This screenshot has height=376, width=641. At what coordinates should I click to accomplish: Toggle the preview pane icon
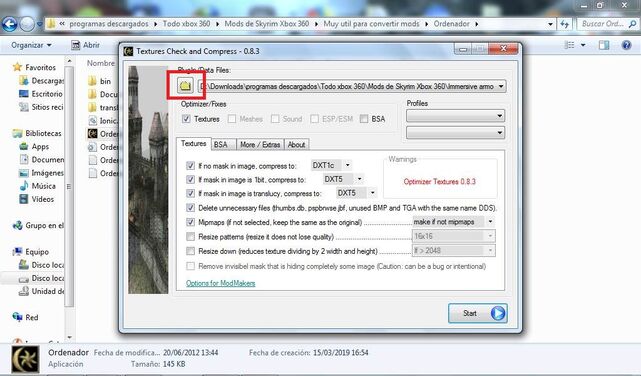(604, 45)
